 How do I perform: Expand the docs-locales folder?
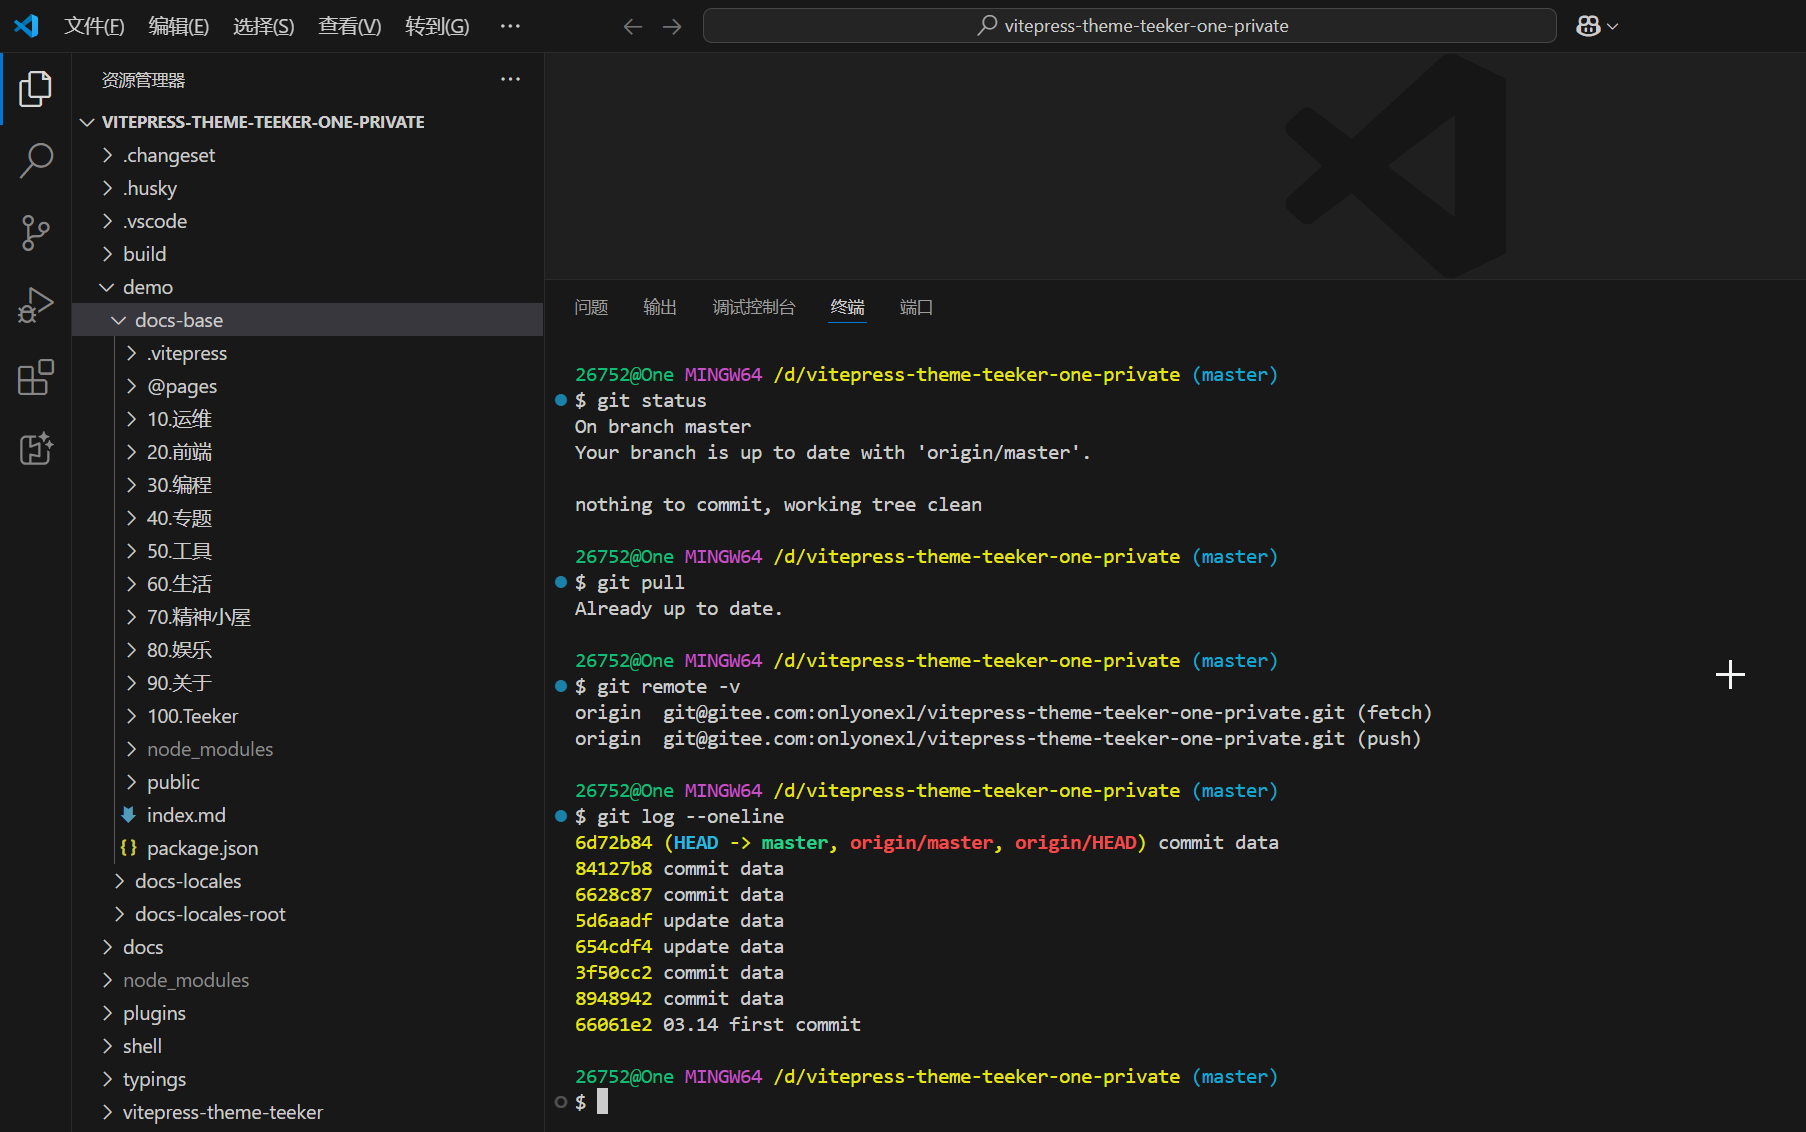click(x=308, y=881)
